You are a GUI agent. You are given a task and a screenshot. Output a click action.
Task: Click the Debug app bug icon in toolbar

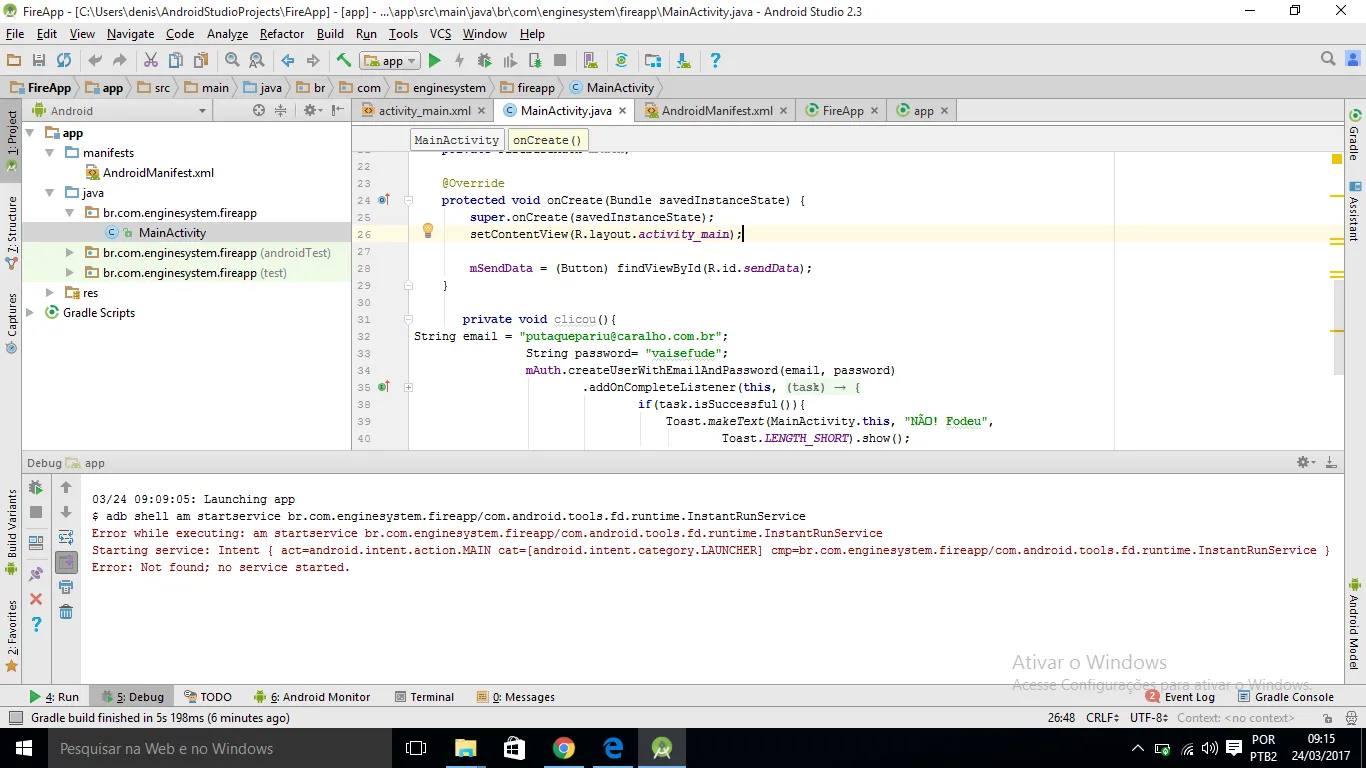click(484, 61)
